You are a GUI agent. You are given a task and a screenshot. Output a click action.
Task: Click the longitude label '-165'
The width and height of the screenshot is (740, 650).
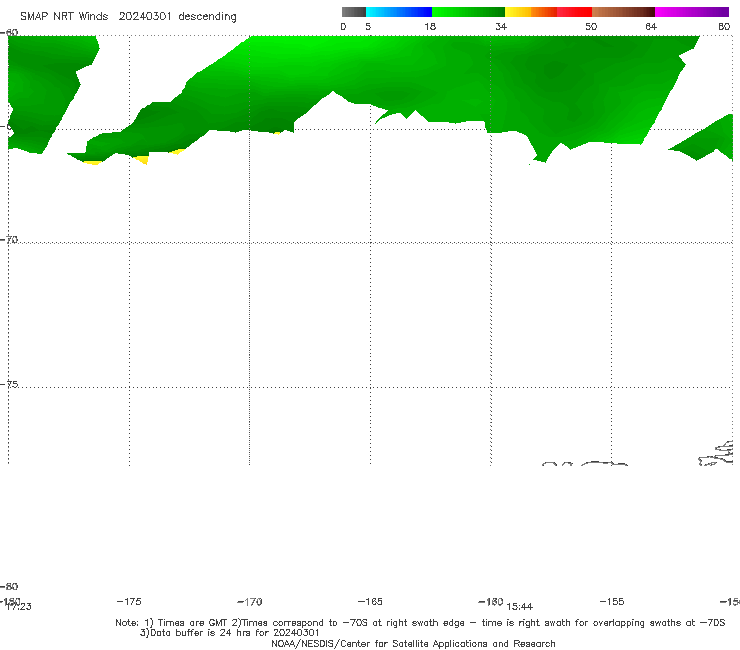tap(370, 601)
